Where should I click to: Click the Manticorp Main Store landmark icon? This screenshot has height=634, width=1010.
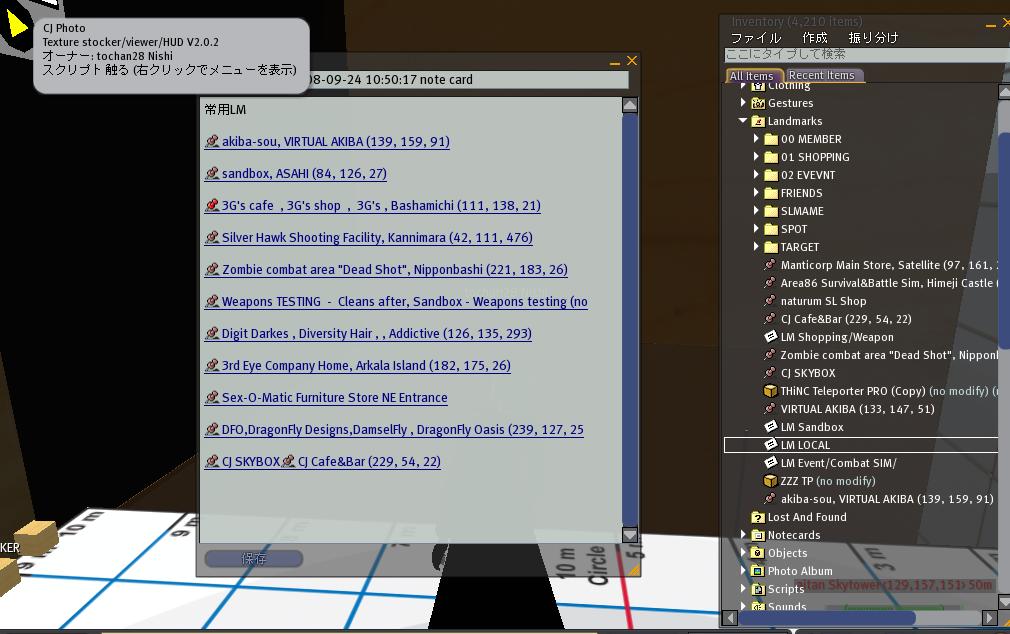tap(770, 265)
